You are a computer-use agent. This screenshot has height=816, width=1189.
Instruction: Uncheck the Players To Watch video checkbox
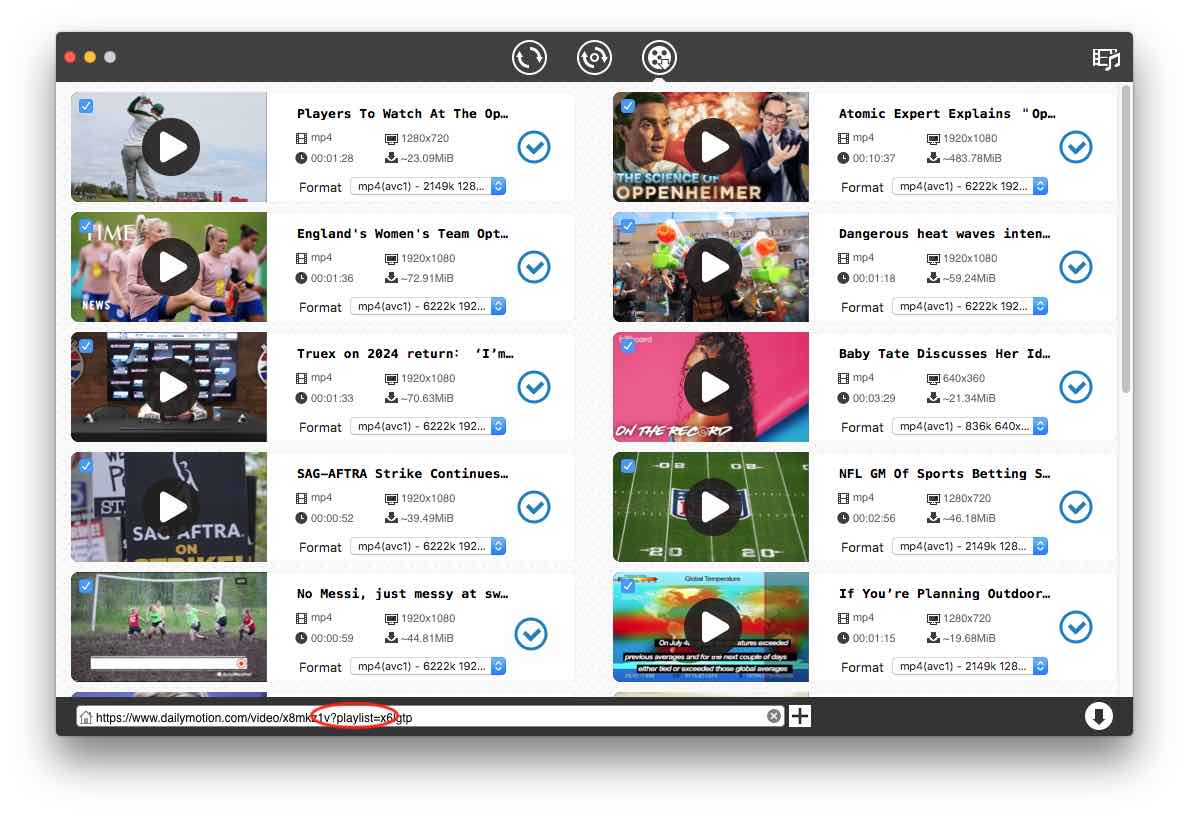[86, 106]
